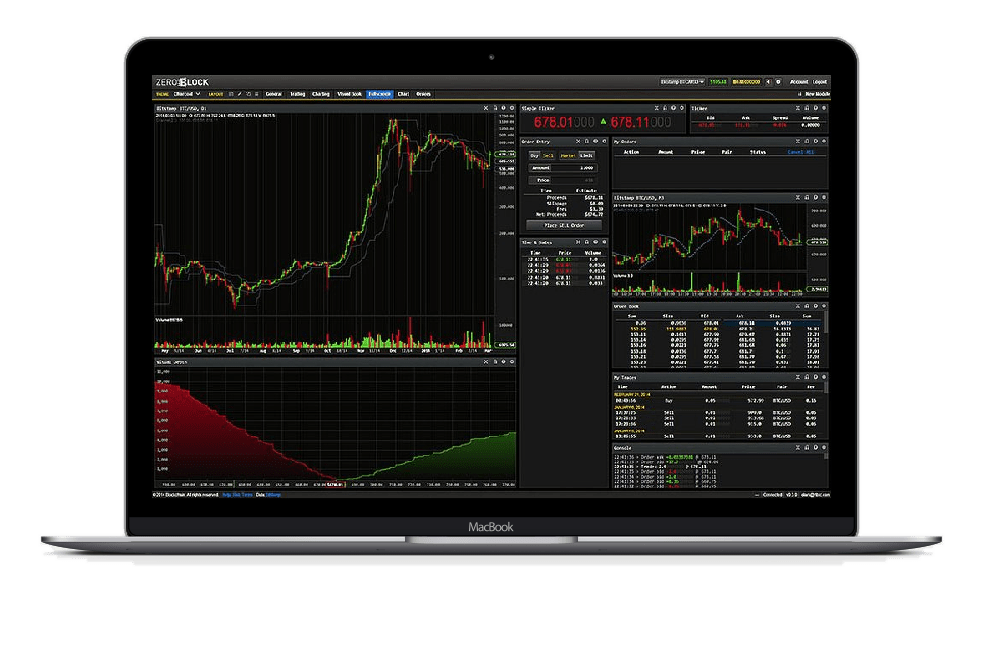Click the list layout icon in toolbar
The image size is (1000, 662).
[256, 94]
